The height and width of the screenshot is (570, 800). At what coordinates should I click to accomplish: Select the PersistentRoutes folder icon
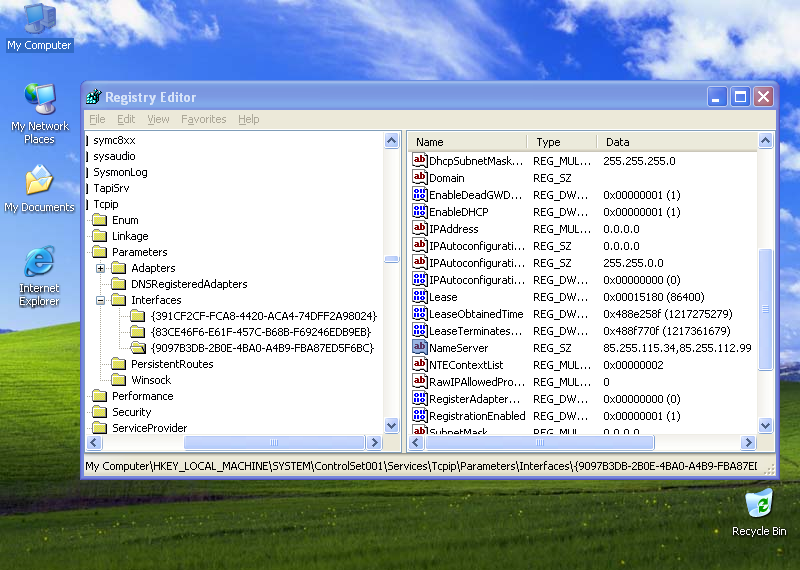point(118,364)
